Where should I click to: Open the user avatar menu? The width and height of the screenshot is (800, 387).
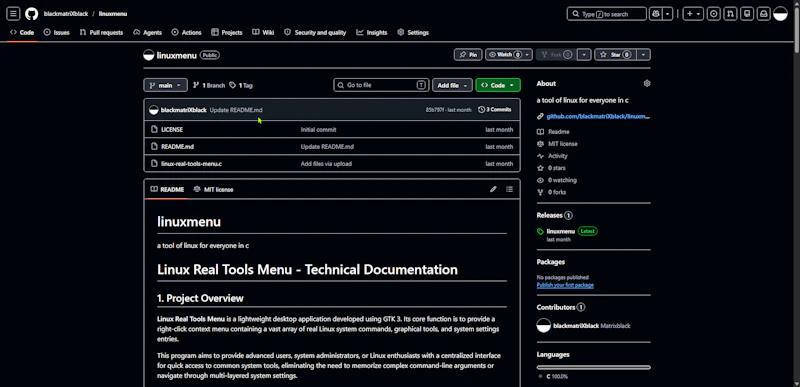tap(781, 14)
